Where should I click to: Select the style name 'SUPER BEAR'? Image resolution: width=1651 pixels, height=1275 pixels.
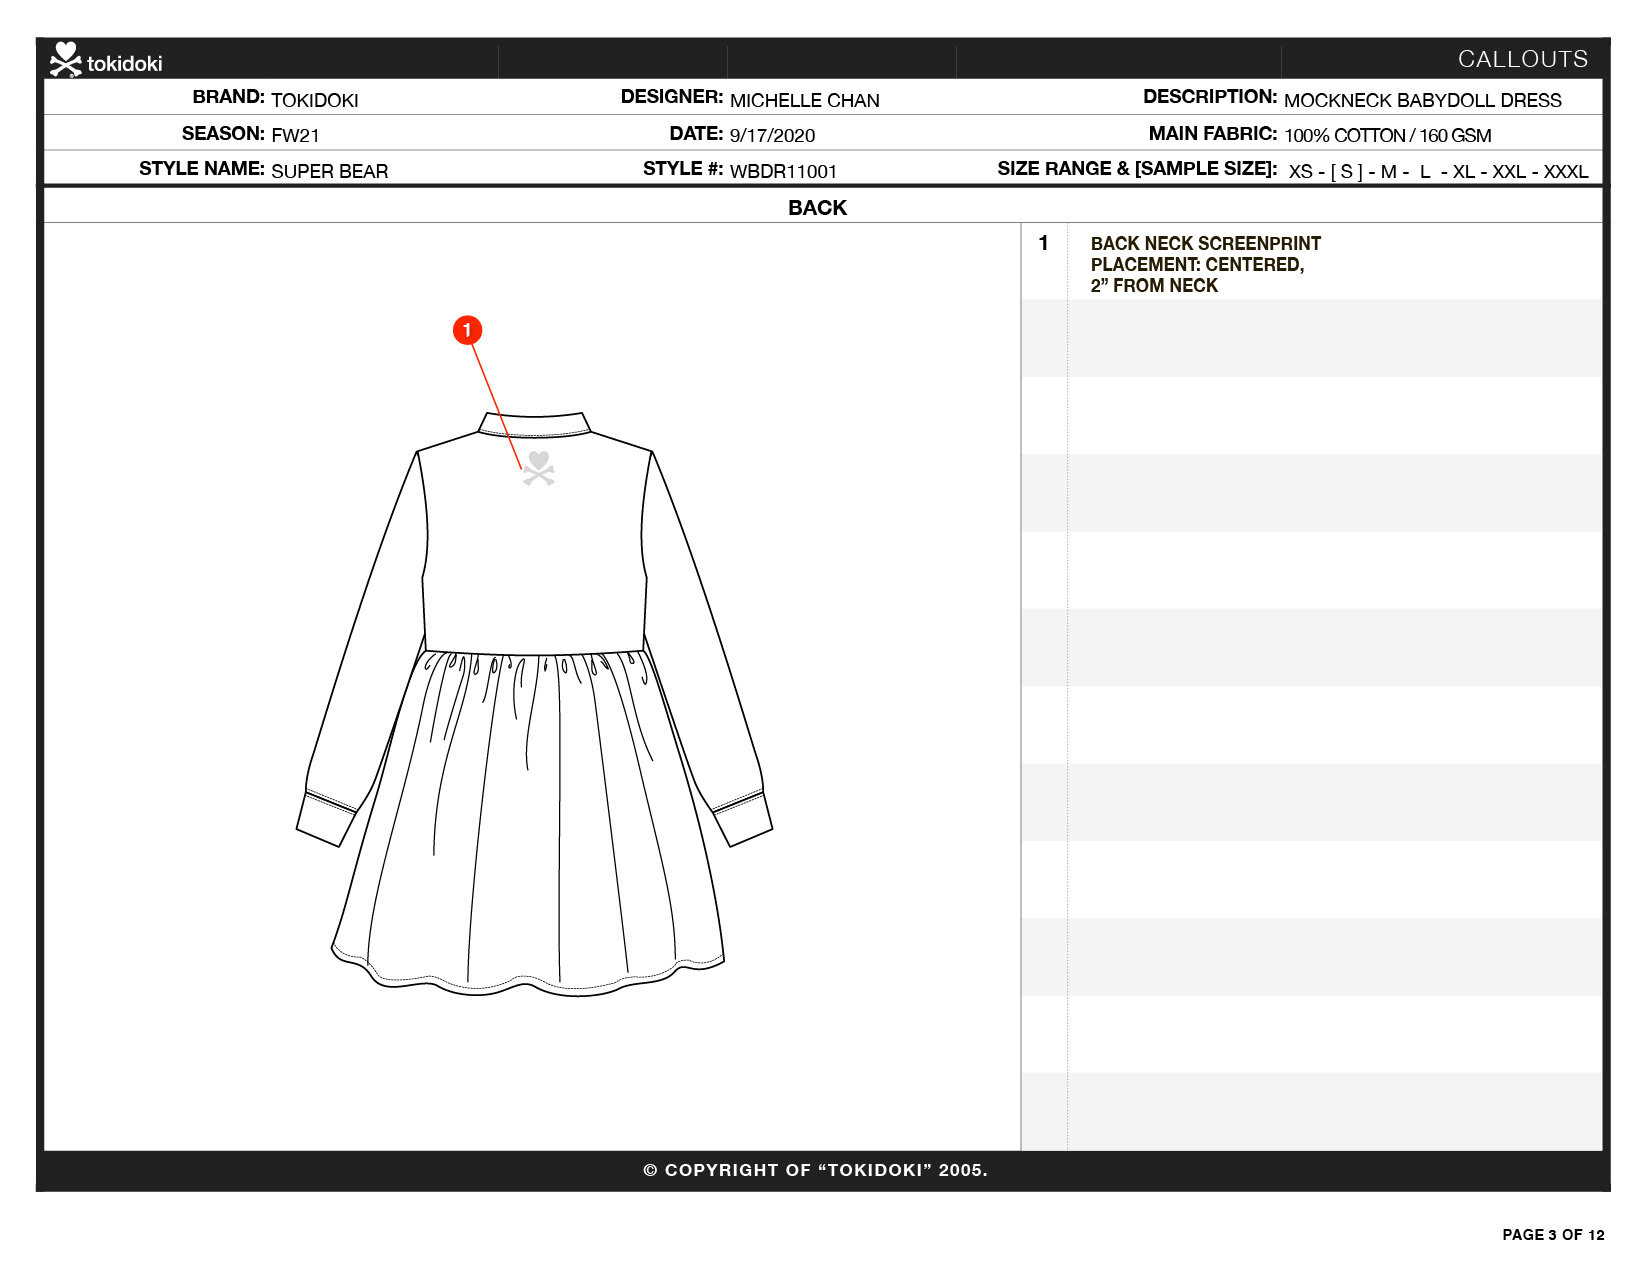point(329,171)
